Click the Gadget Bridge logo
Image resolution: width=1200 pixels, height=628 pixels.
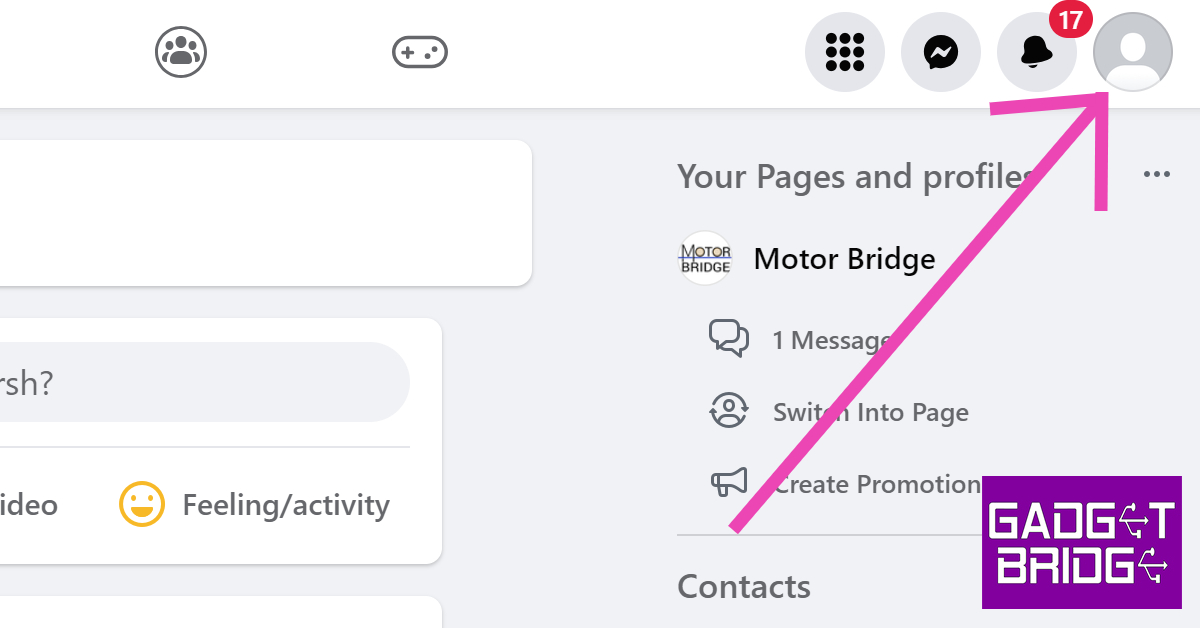click(x=1081, y=542)
